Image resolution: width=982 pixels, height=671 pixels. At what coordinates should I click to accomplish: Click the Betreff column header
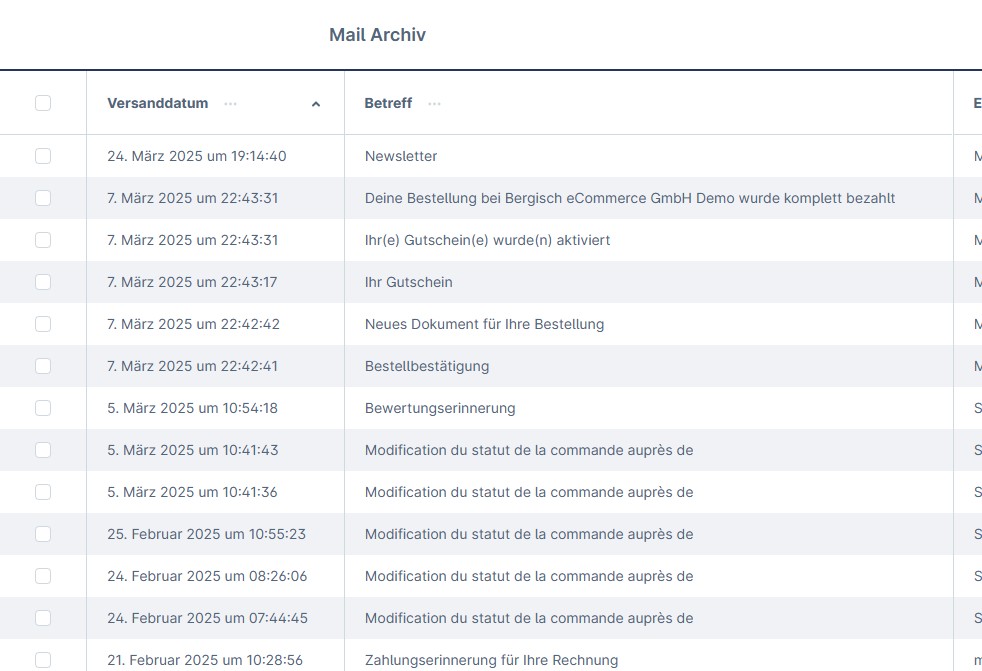(388, 103)
